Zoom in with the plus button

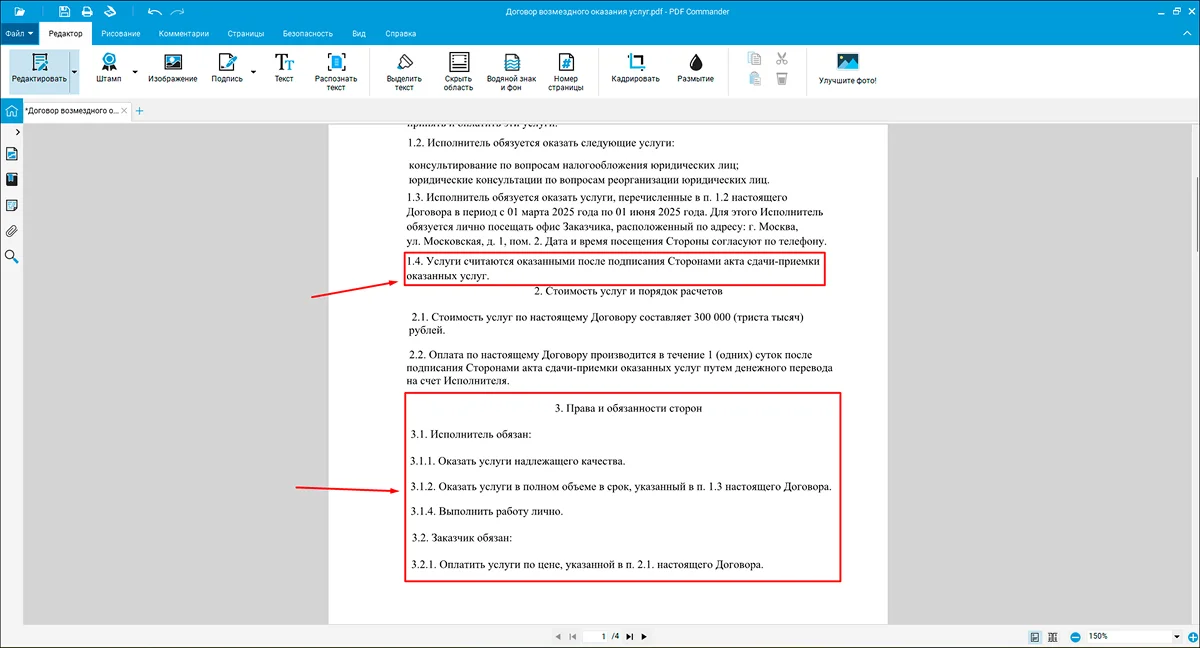click(1193, 636)
